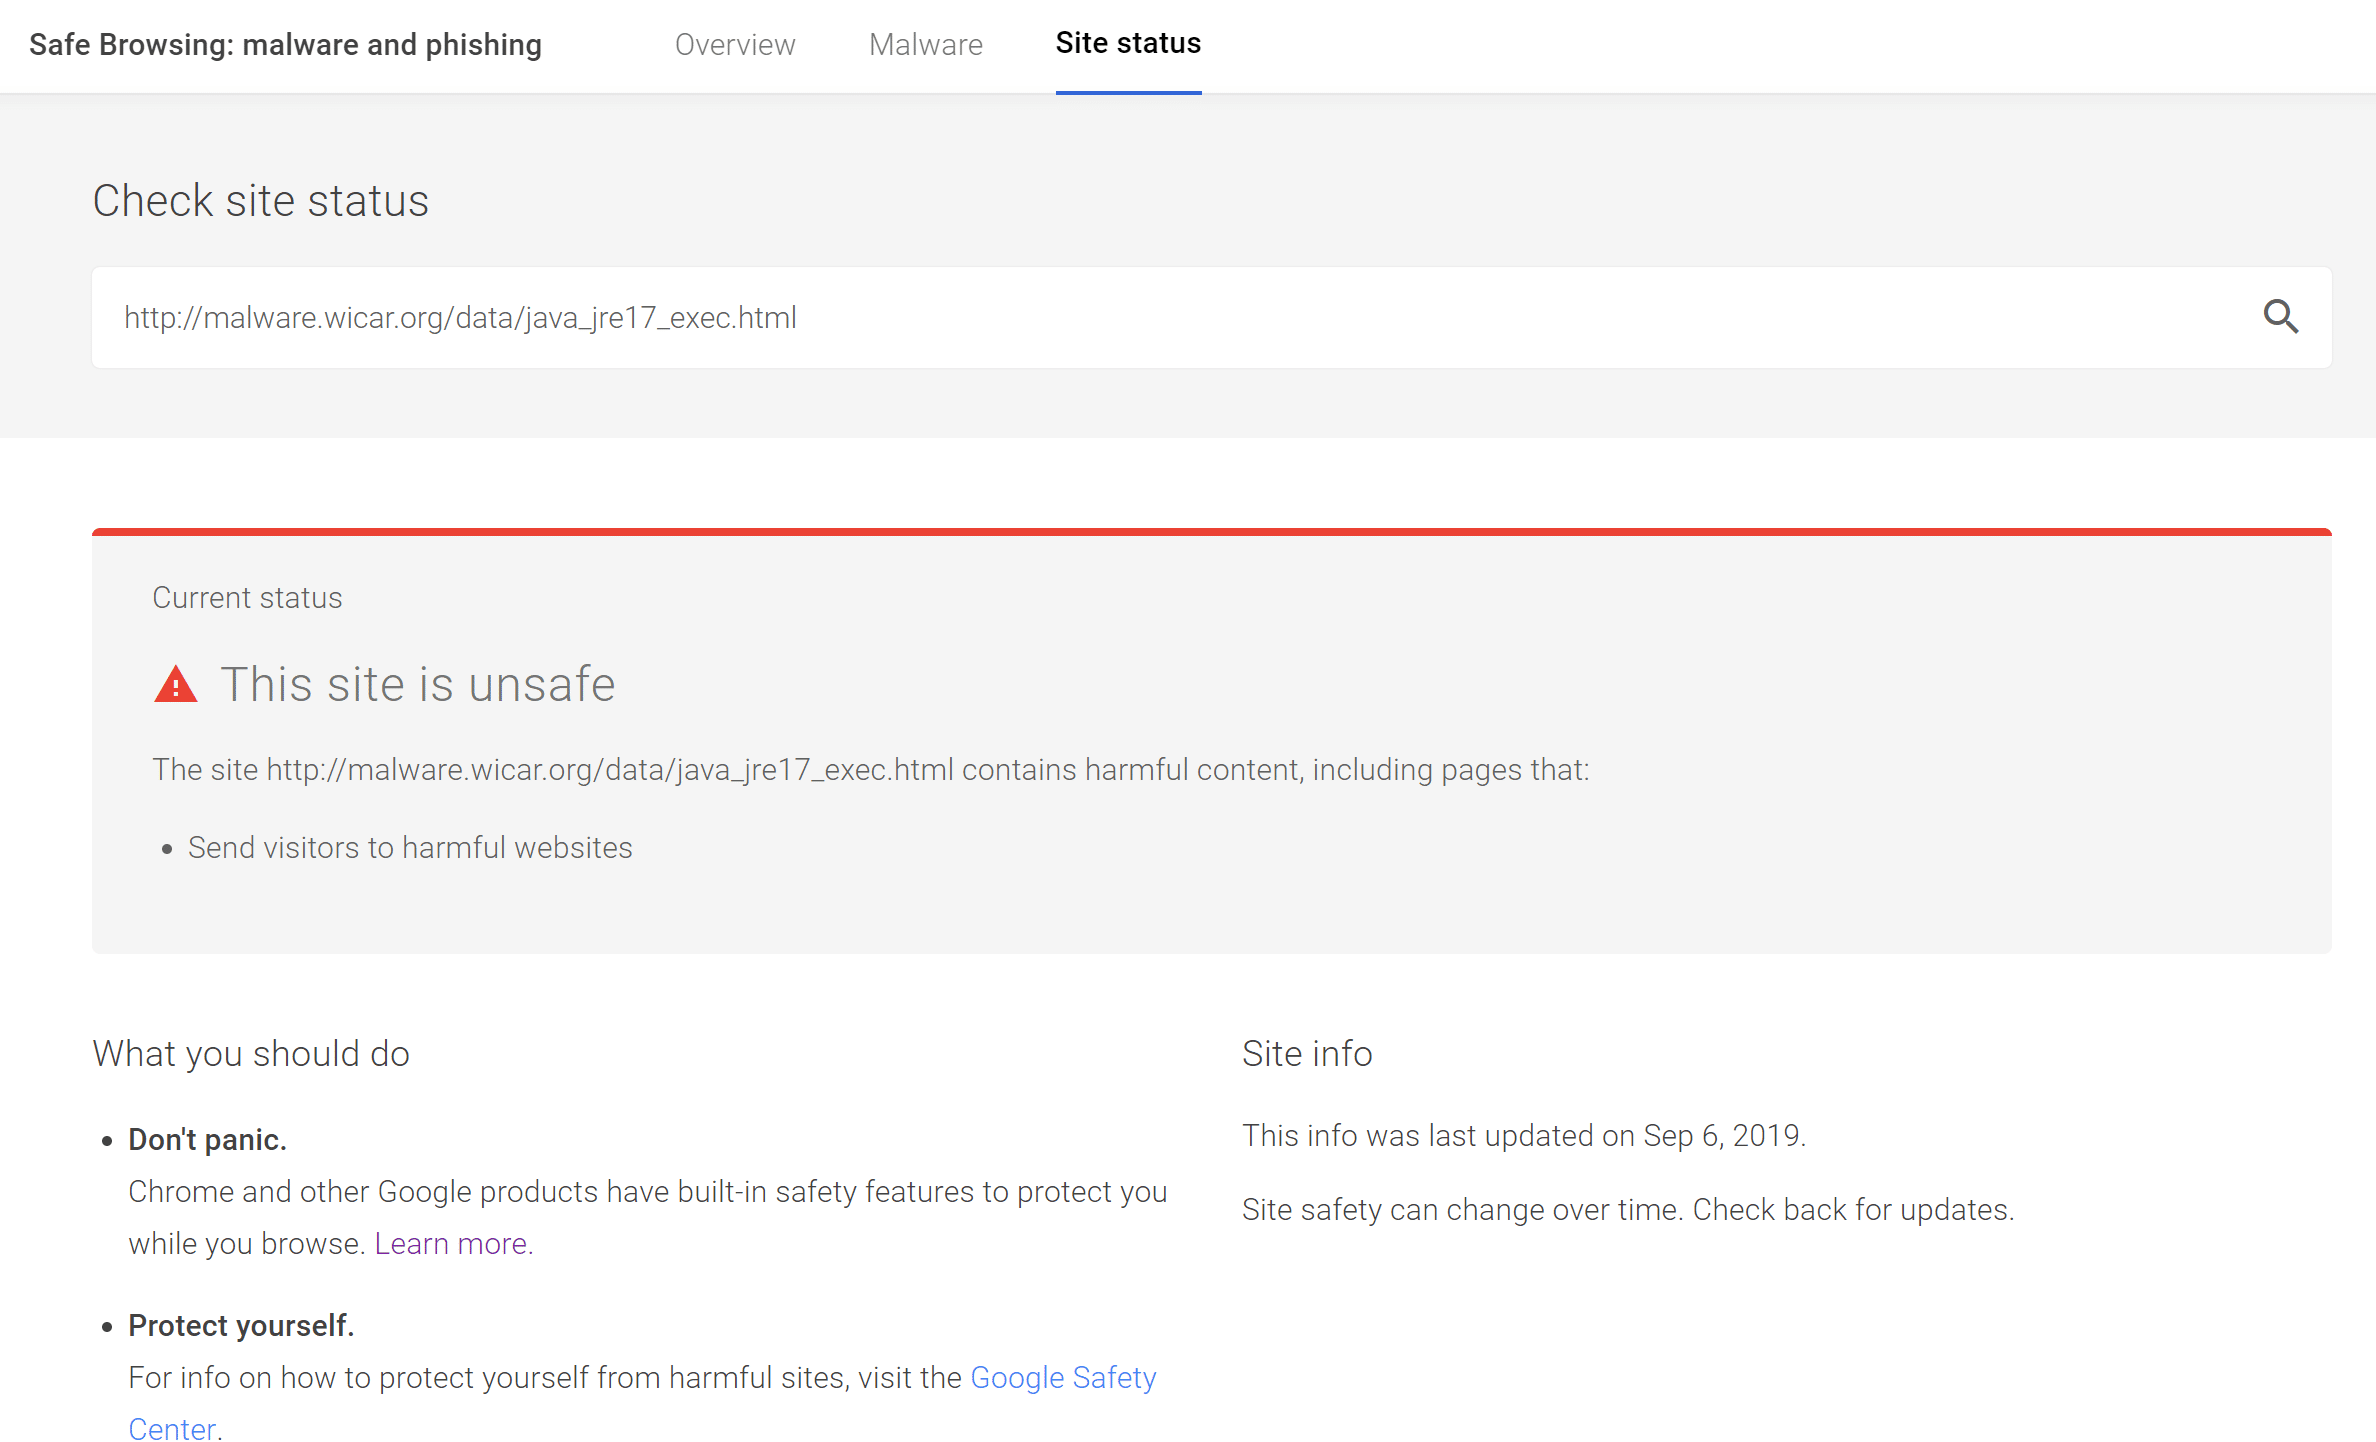Visit the Google Safety Center link

pyautogui.click(x=1063, y=1377)
